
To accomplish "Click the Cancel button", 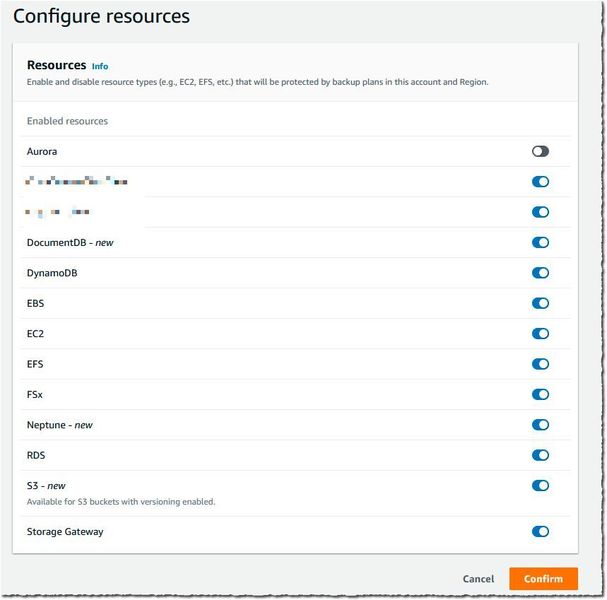I will [x=478, y=579].
